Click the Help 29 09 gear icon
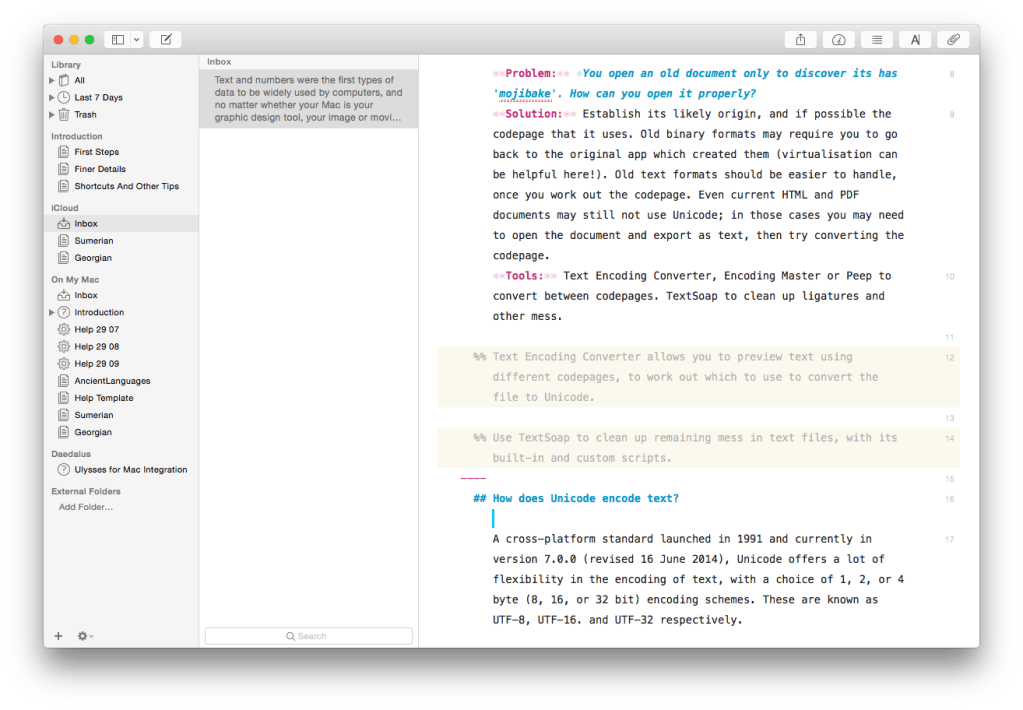Viewport: 1023px width, 710px height. point(63,363)
